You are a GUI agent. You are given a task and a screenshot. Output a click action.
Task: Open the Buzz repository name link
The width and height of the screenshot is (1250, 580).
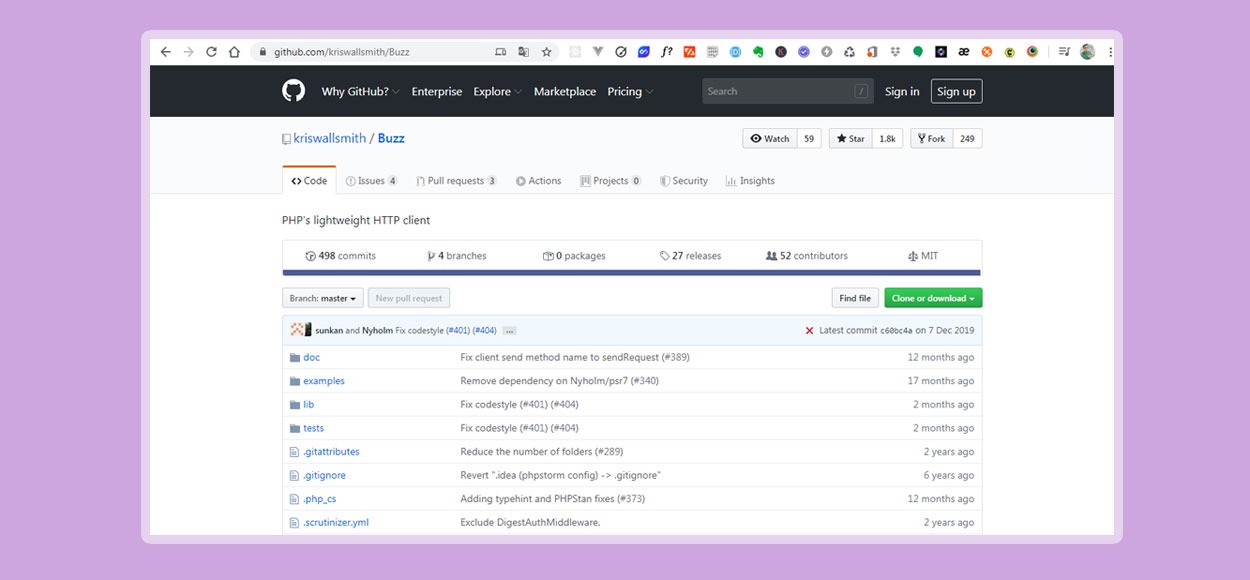click(391, 139)
